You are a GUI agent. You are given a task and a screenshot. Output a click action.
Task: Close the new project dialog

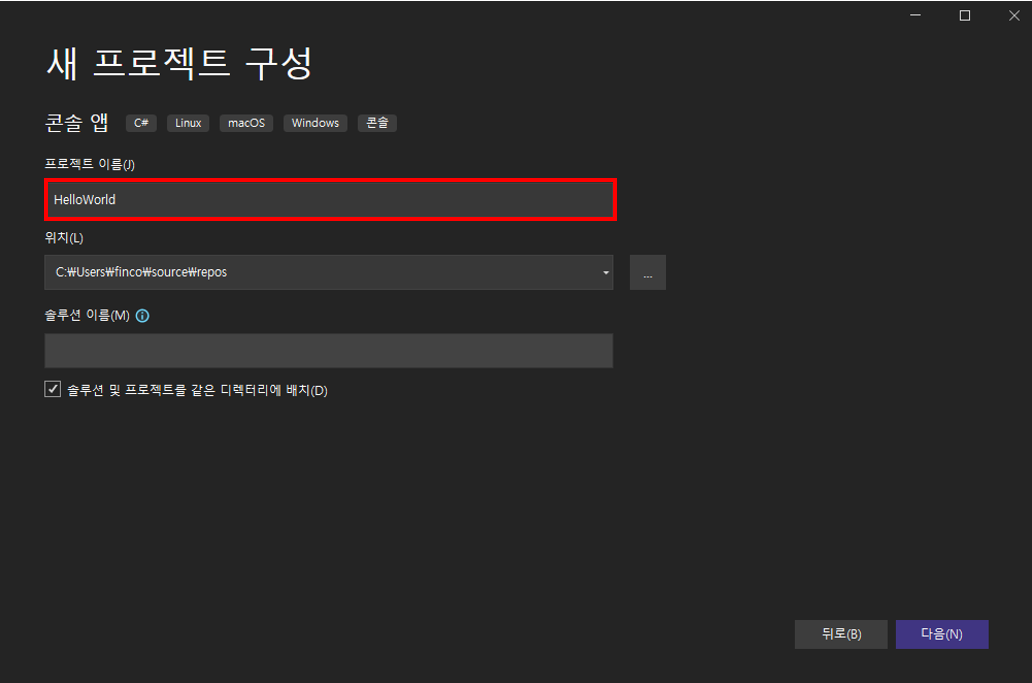(x=1014, y=15)
